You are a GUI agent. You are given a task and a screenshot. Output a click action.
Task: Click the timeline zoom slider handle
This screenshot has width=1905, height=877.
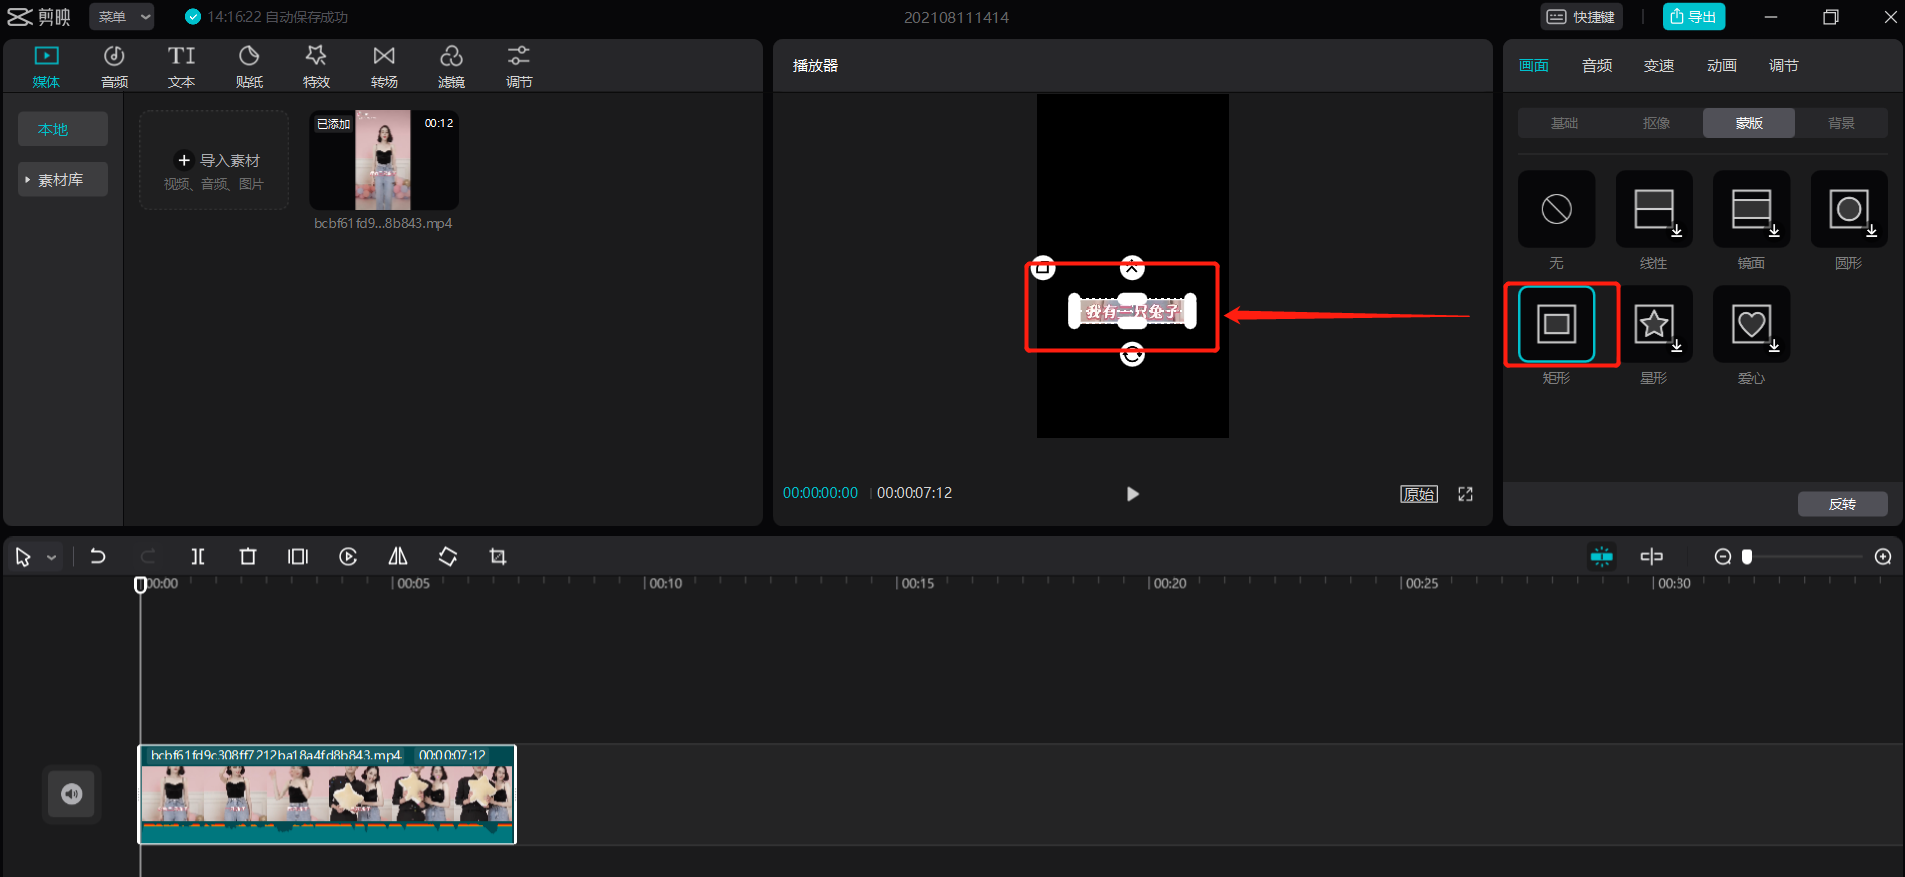1747,557
